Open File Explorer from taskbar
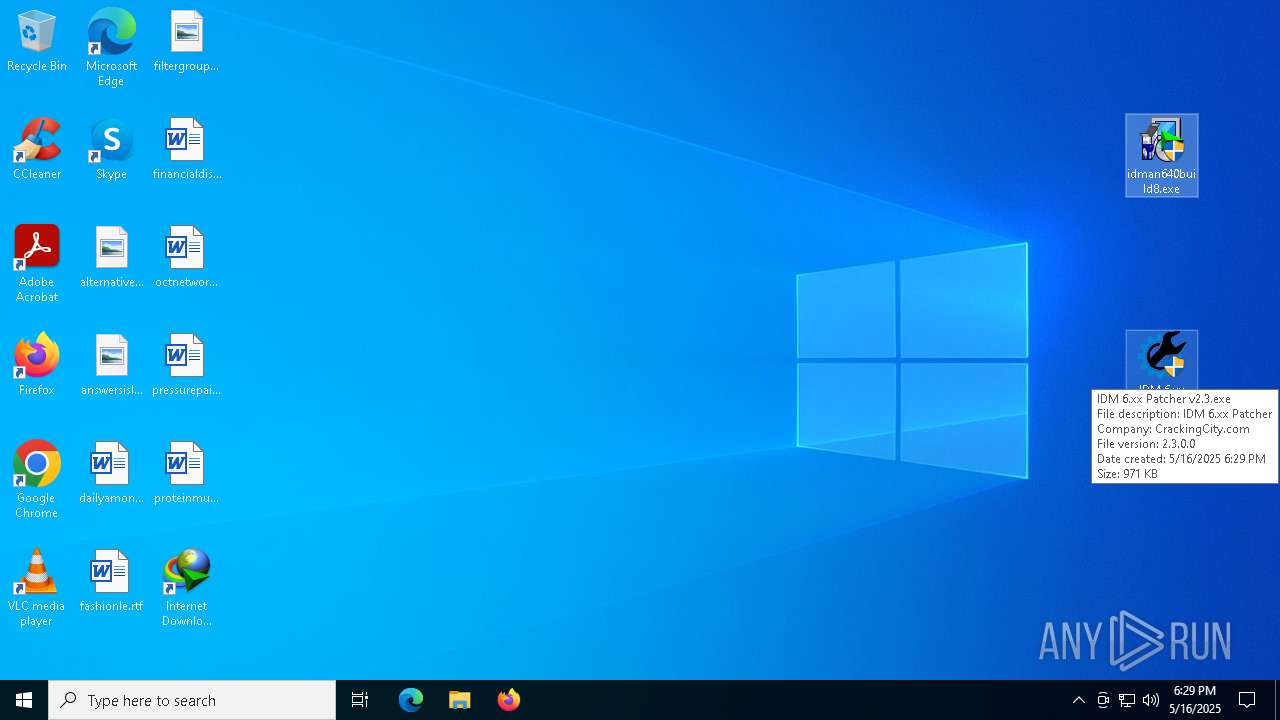The image size is (1280, 720). point(460,700)
